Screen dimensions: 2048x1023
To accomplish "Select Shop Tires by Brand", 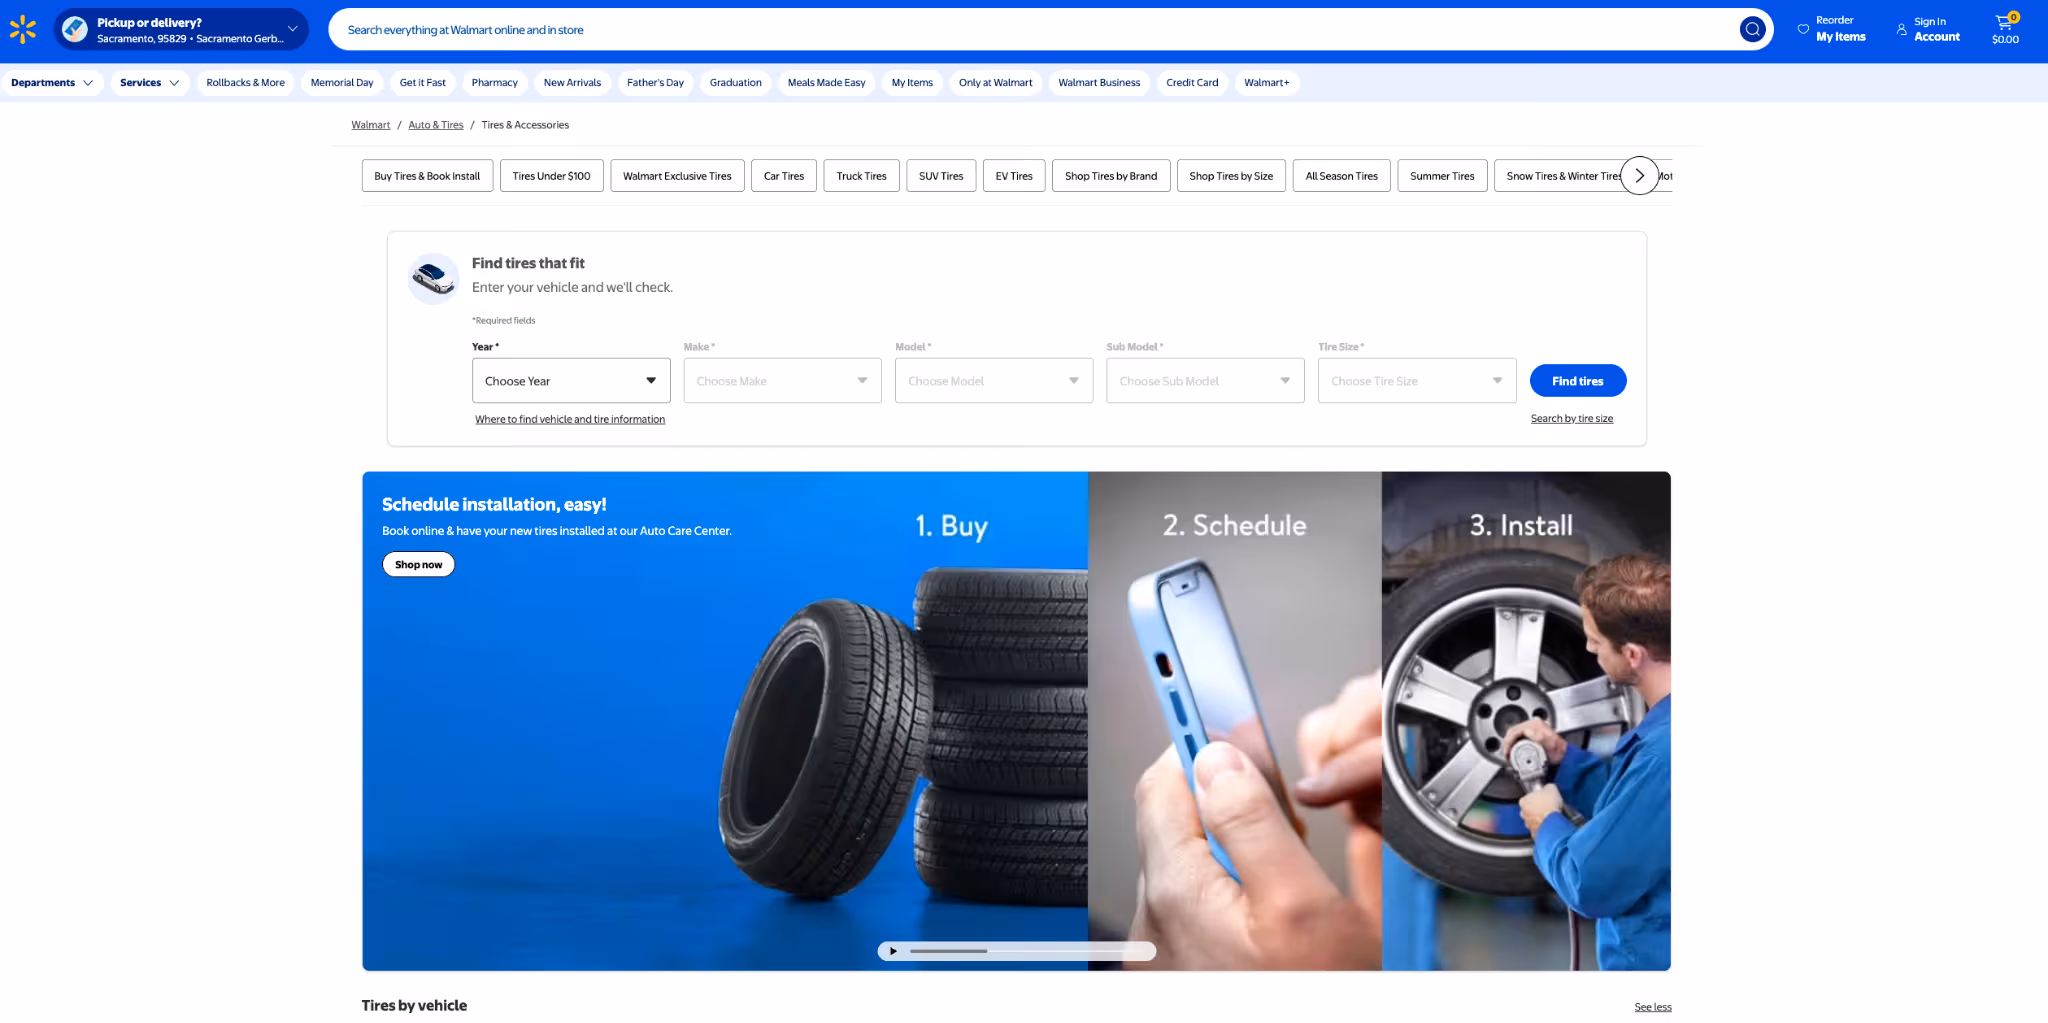I will pos(1111,176).
